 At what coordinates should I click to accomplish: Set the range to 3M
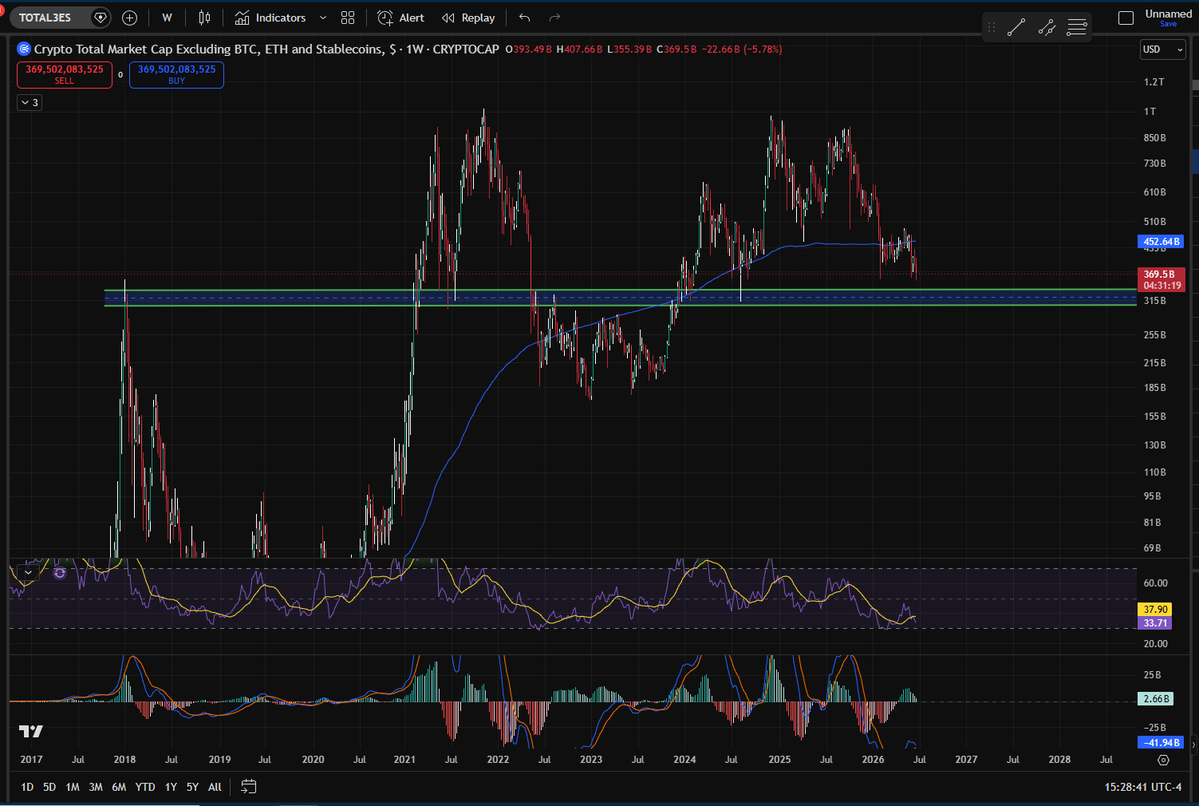click(96, 787)
